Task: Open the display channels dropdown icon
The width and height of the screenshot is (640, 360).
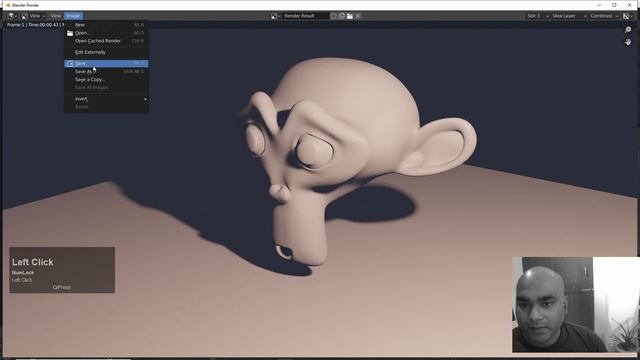Action: tap(627, 16)
